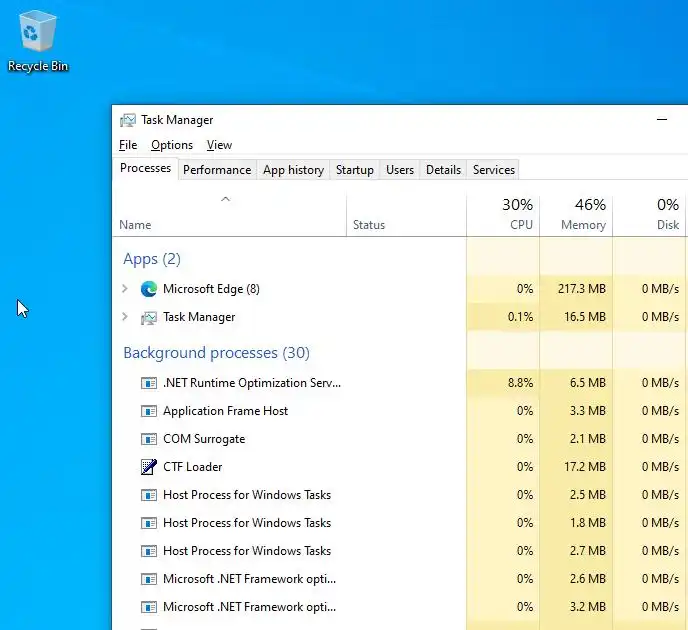Select the Background processes (30) heading
This screenshot has height=630, width=688.
pos(216,353)
